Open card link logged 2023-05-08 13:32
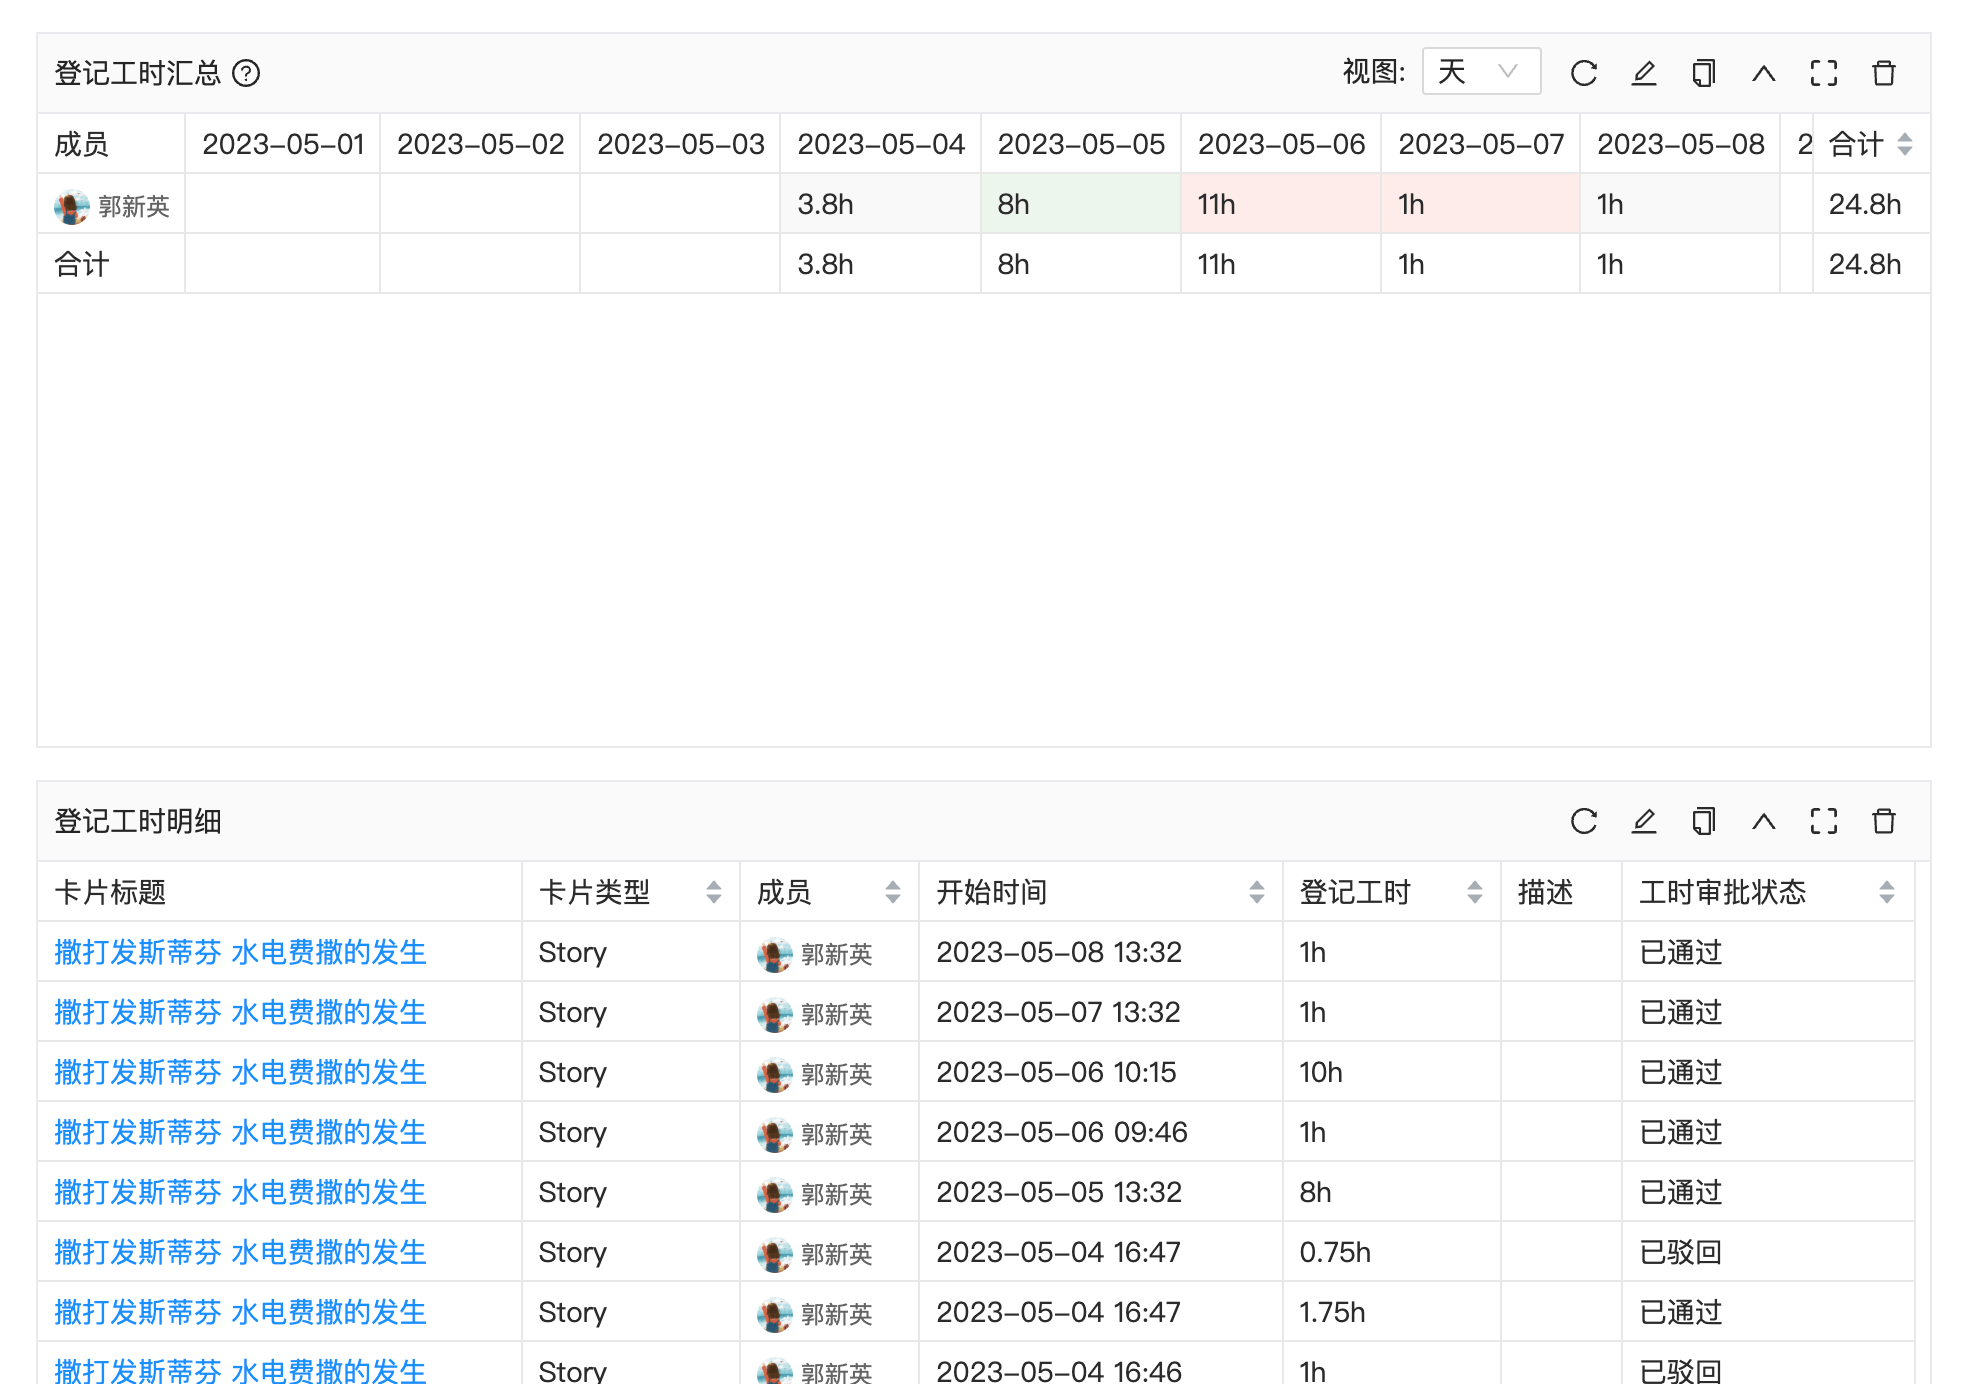 click(x=240, y=952)
